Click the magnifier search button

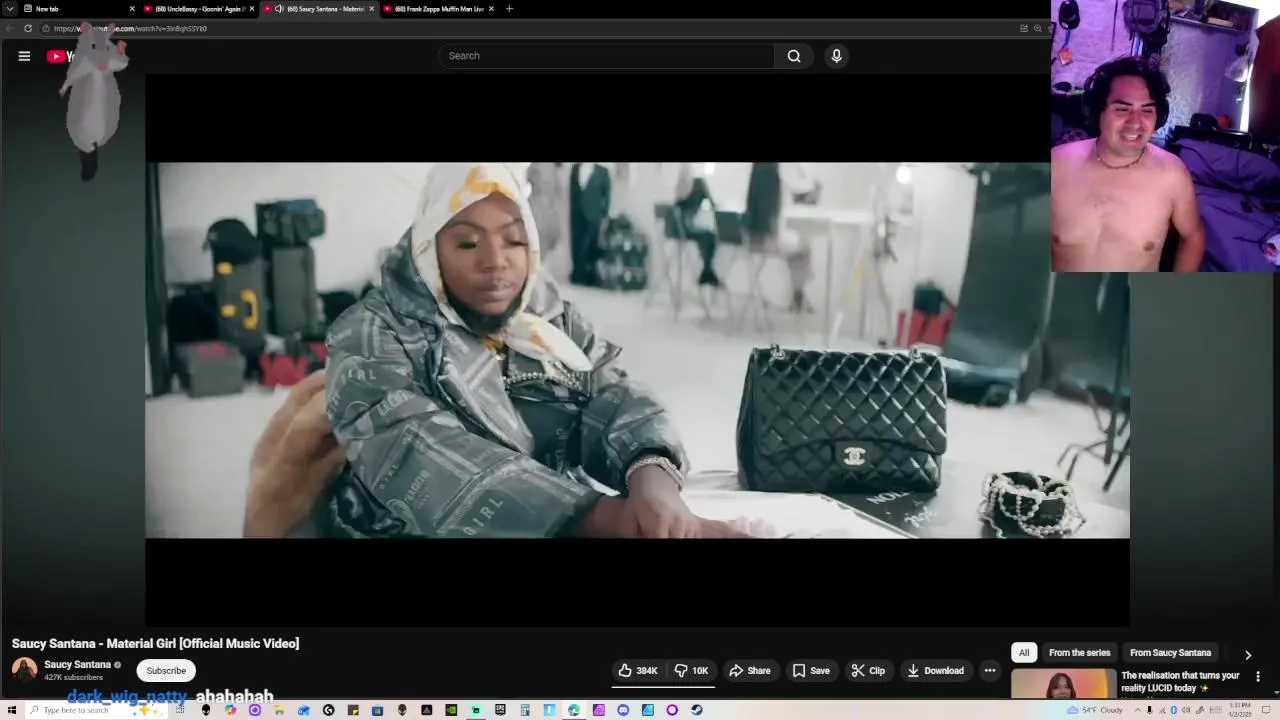point(794,56)
